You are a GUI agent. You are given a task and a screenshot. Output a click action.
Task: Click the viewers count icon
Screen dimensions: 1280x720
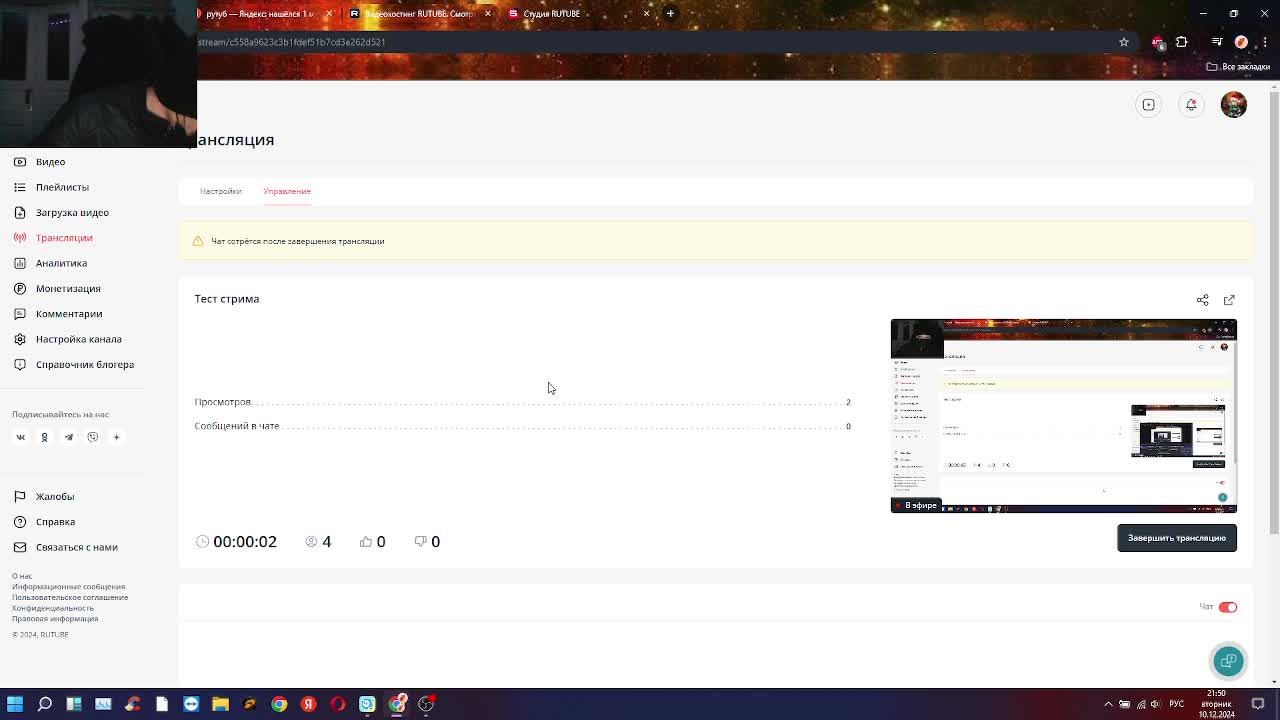coord(311,541)
